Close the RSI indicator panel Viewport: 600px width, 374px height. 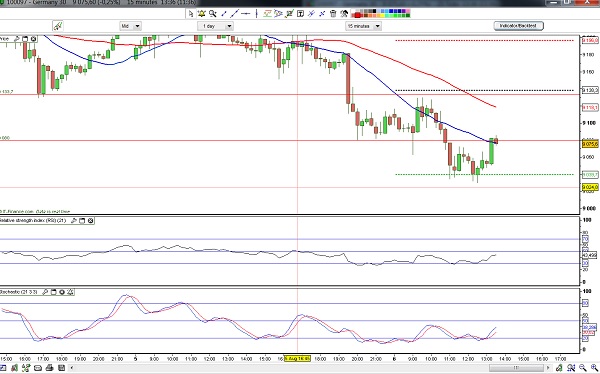91,220
